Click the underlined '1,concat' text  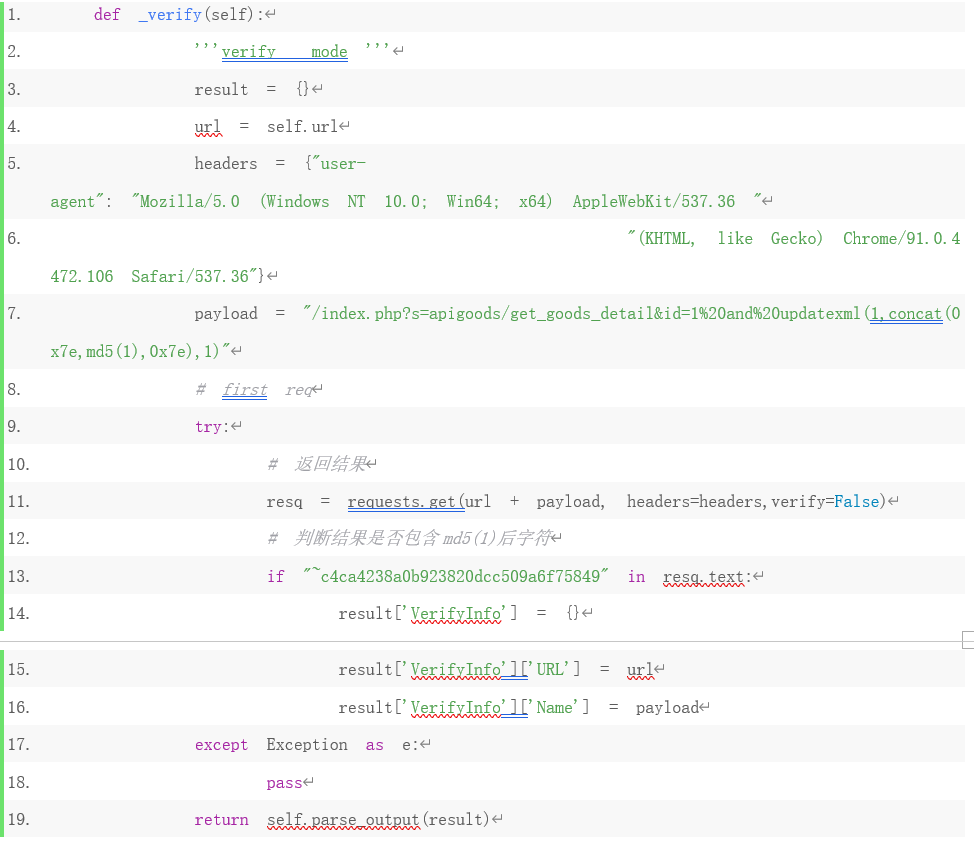[x=906, y=314]
